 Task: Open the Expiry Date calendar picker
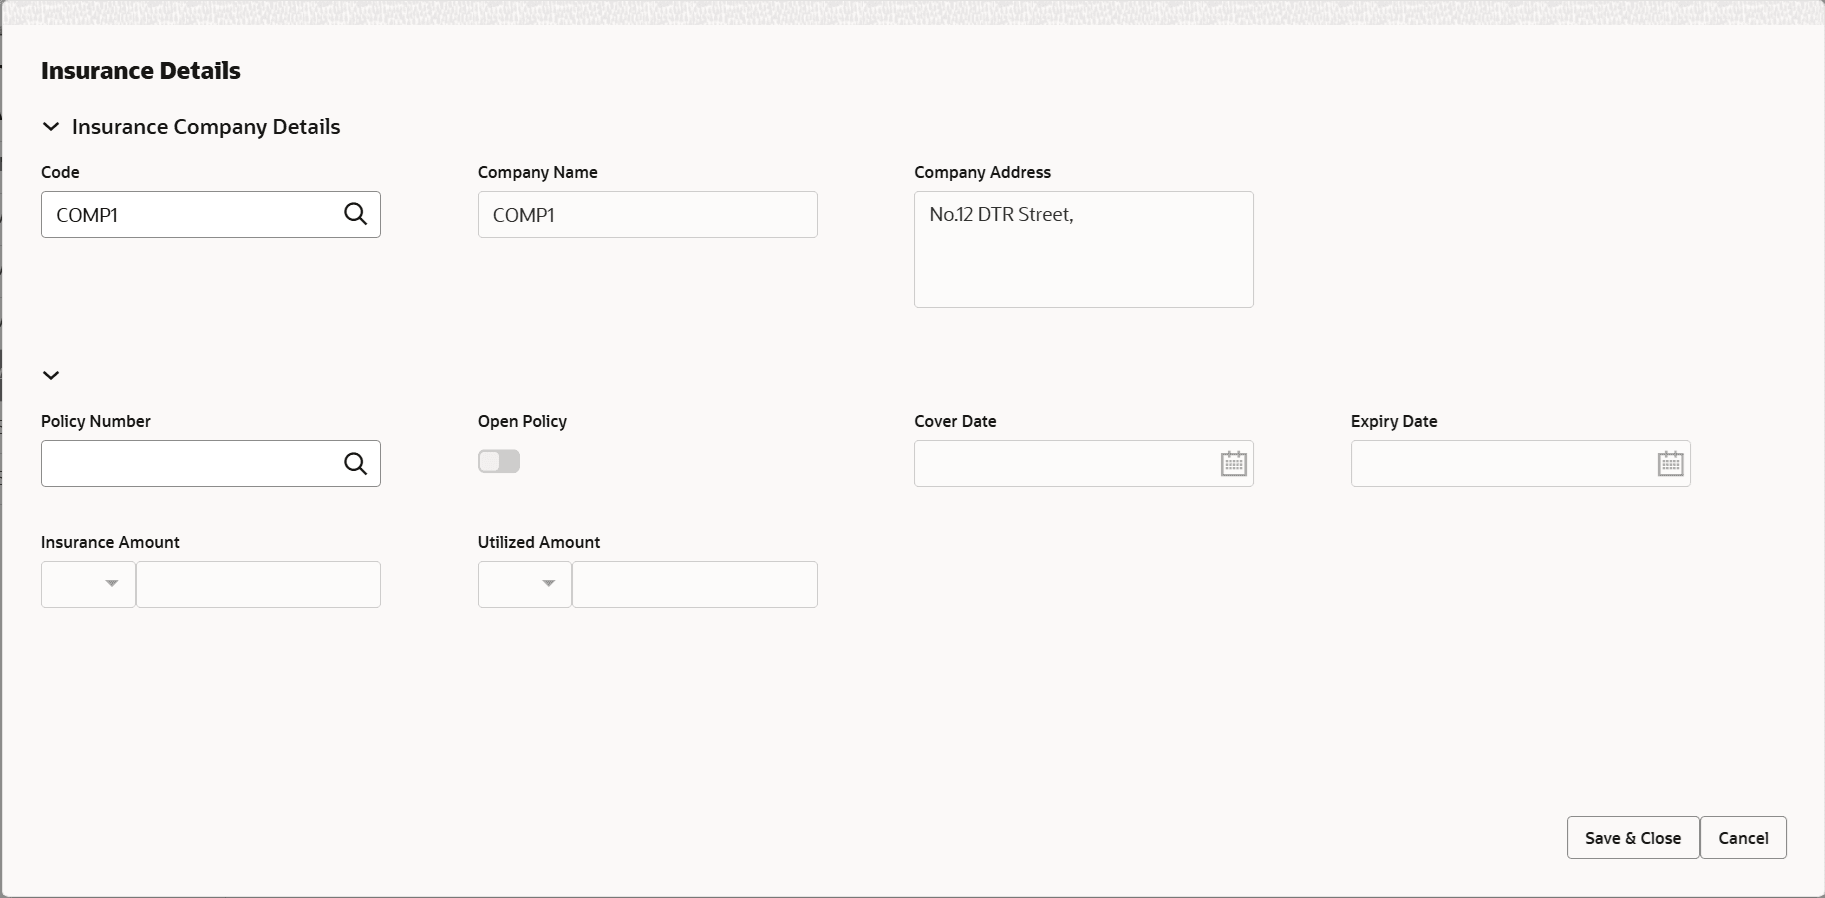coord(1670,463)
